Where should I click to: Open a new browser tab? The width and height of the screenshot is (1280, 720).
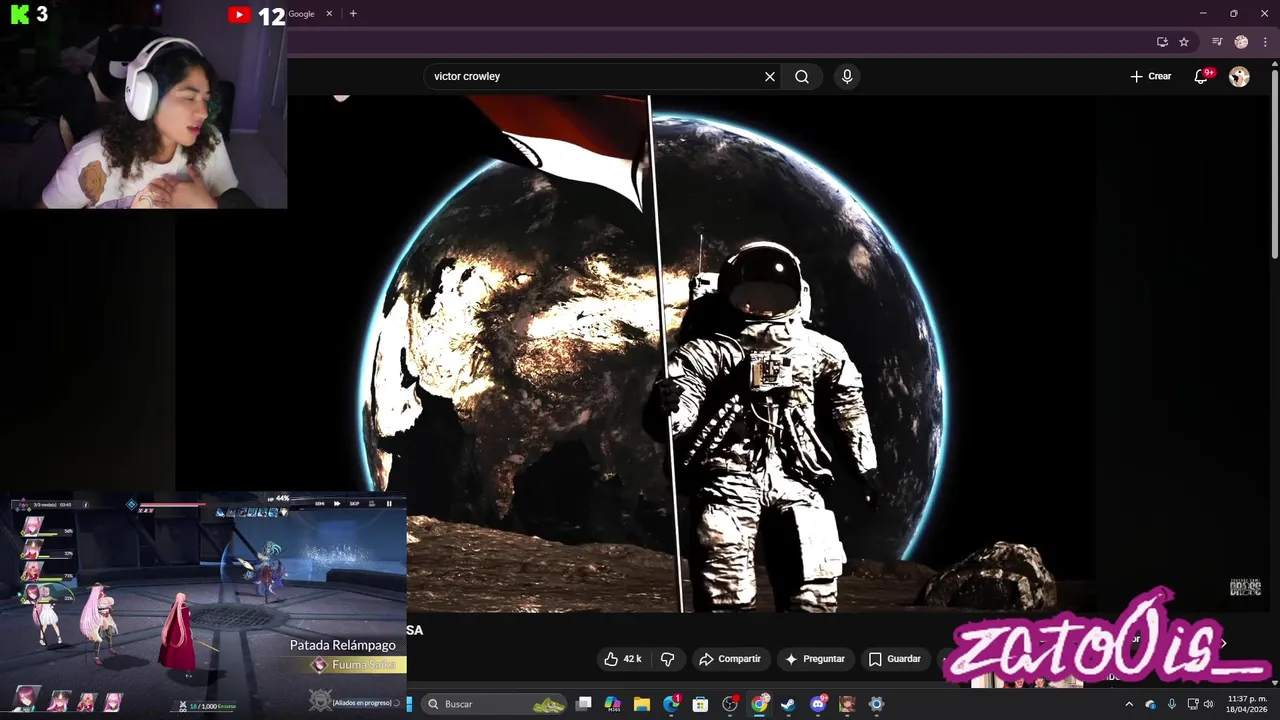[x=353, y=14]
